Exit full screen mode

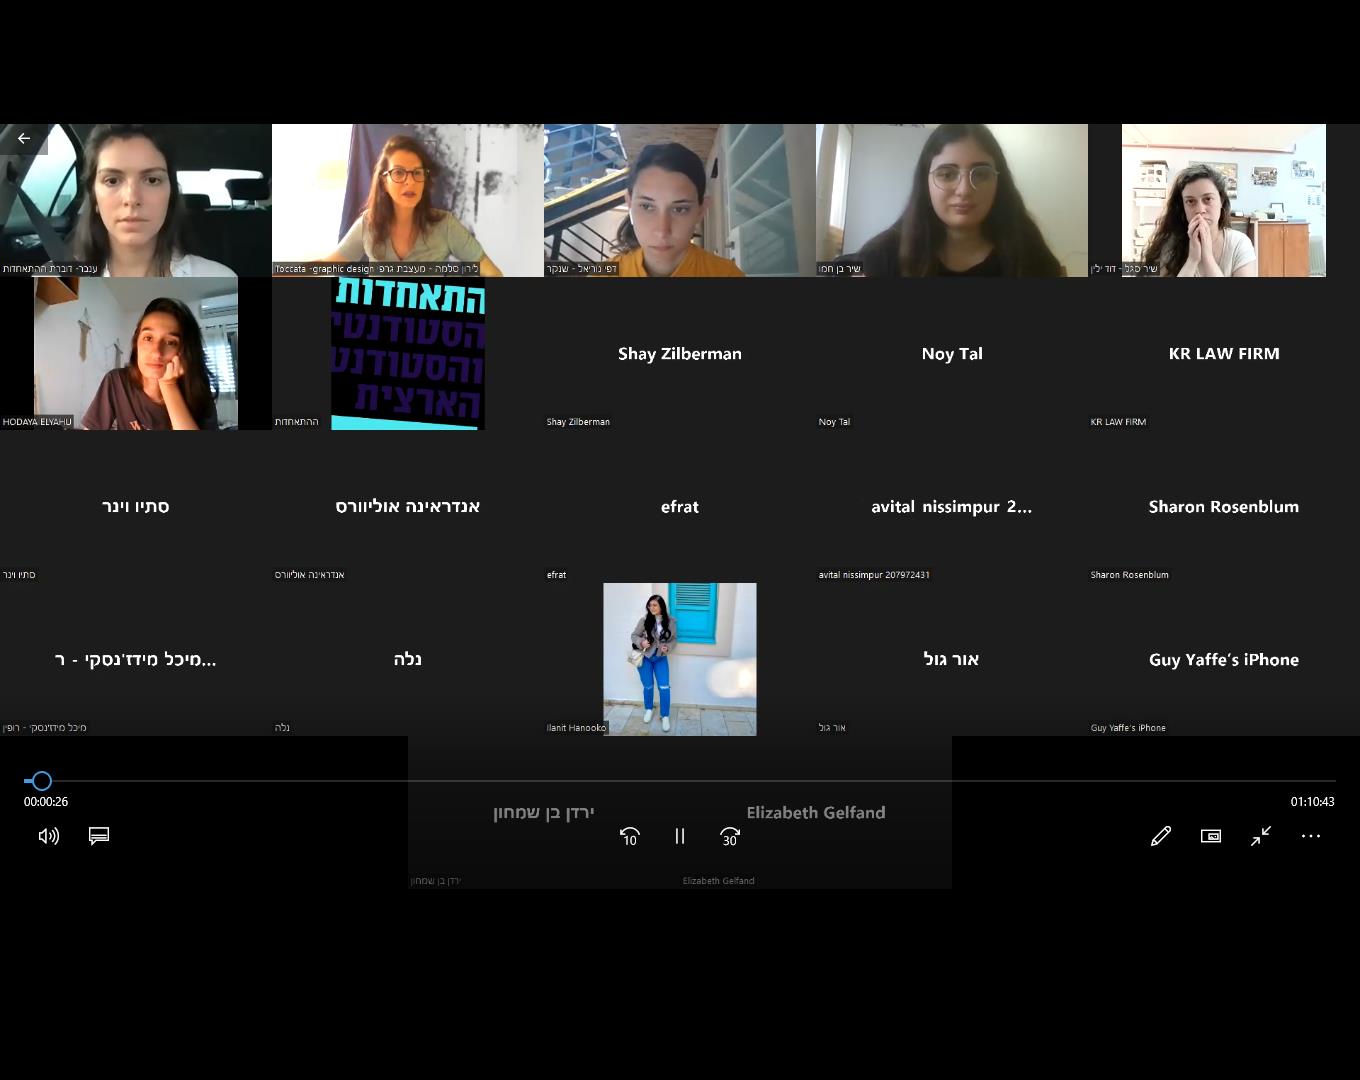tap(1261, 836)
